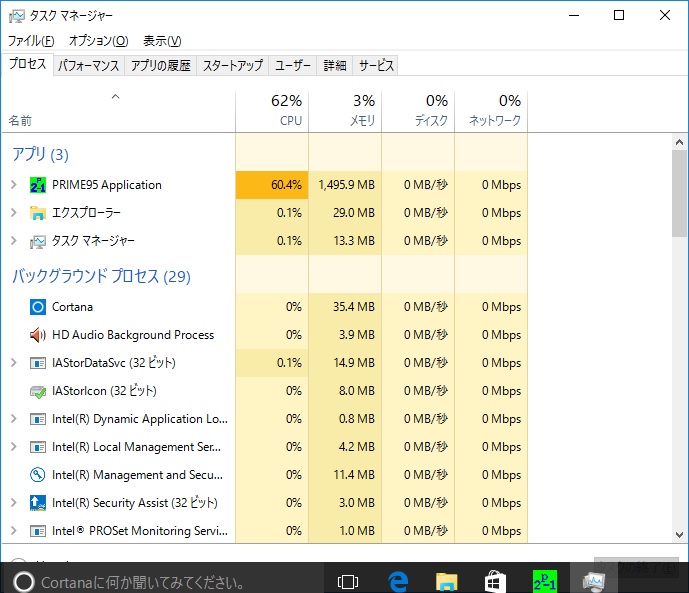Screen dimensions: 689x593
Task: Open the オプション(O) menu
Action: (98, 41)
